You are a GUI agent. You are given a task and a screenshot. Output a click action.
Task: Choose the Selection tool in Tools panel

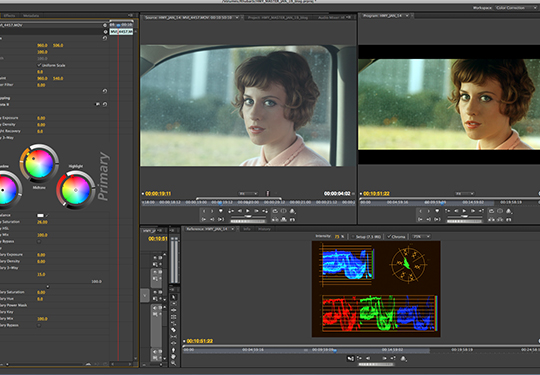coord(173,297)
